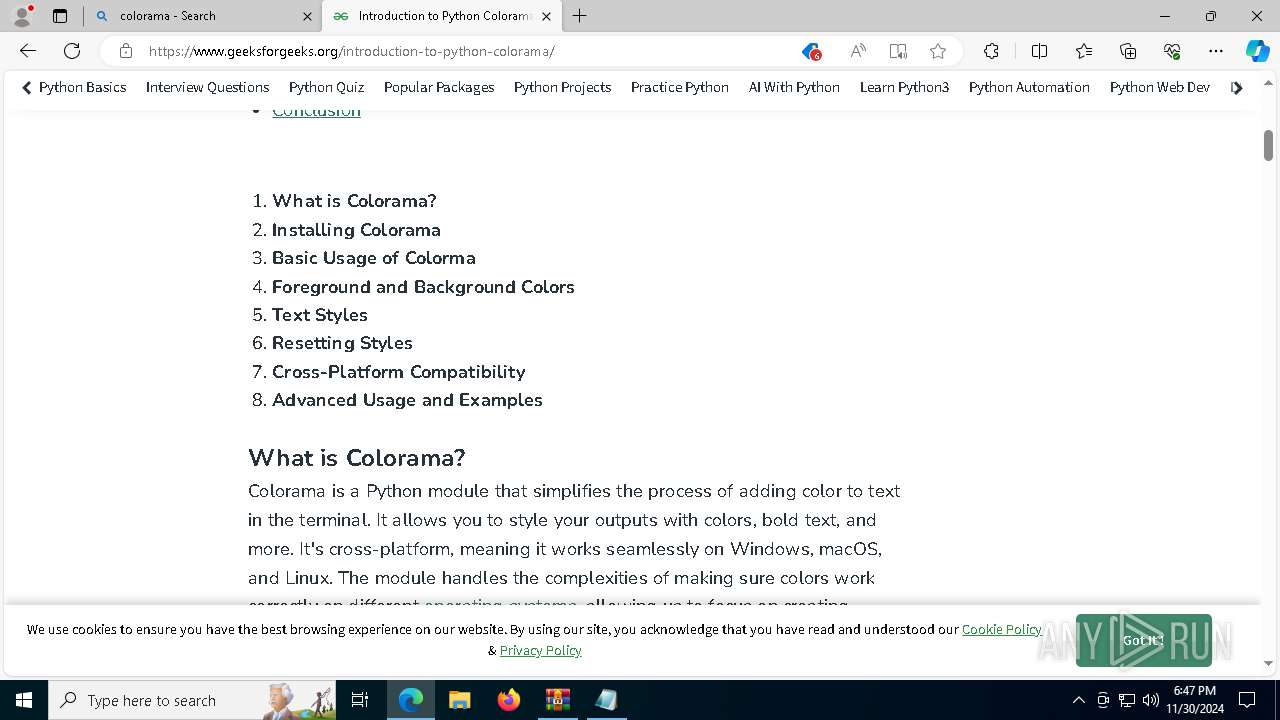
Task: Open the Popular Packages menu item
Action: [x=439, y=87]
